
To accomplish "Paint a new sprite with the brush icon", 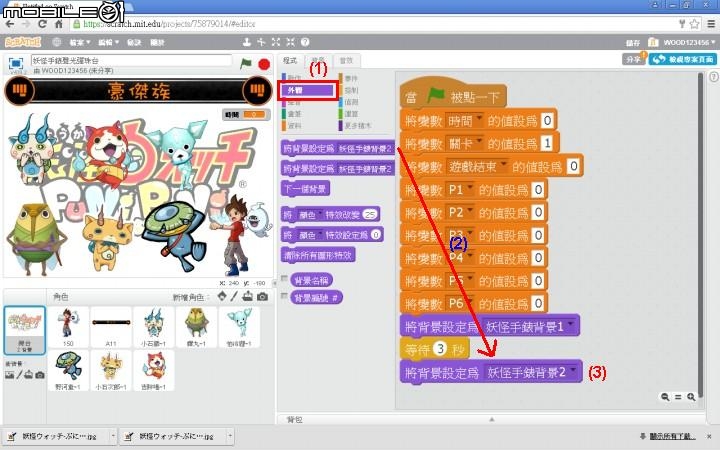I will click(234, 296).
